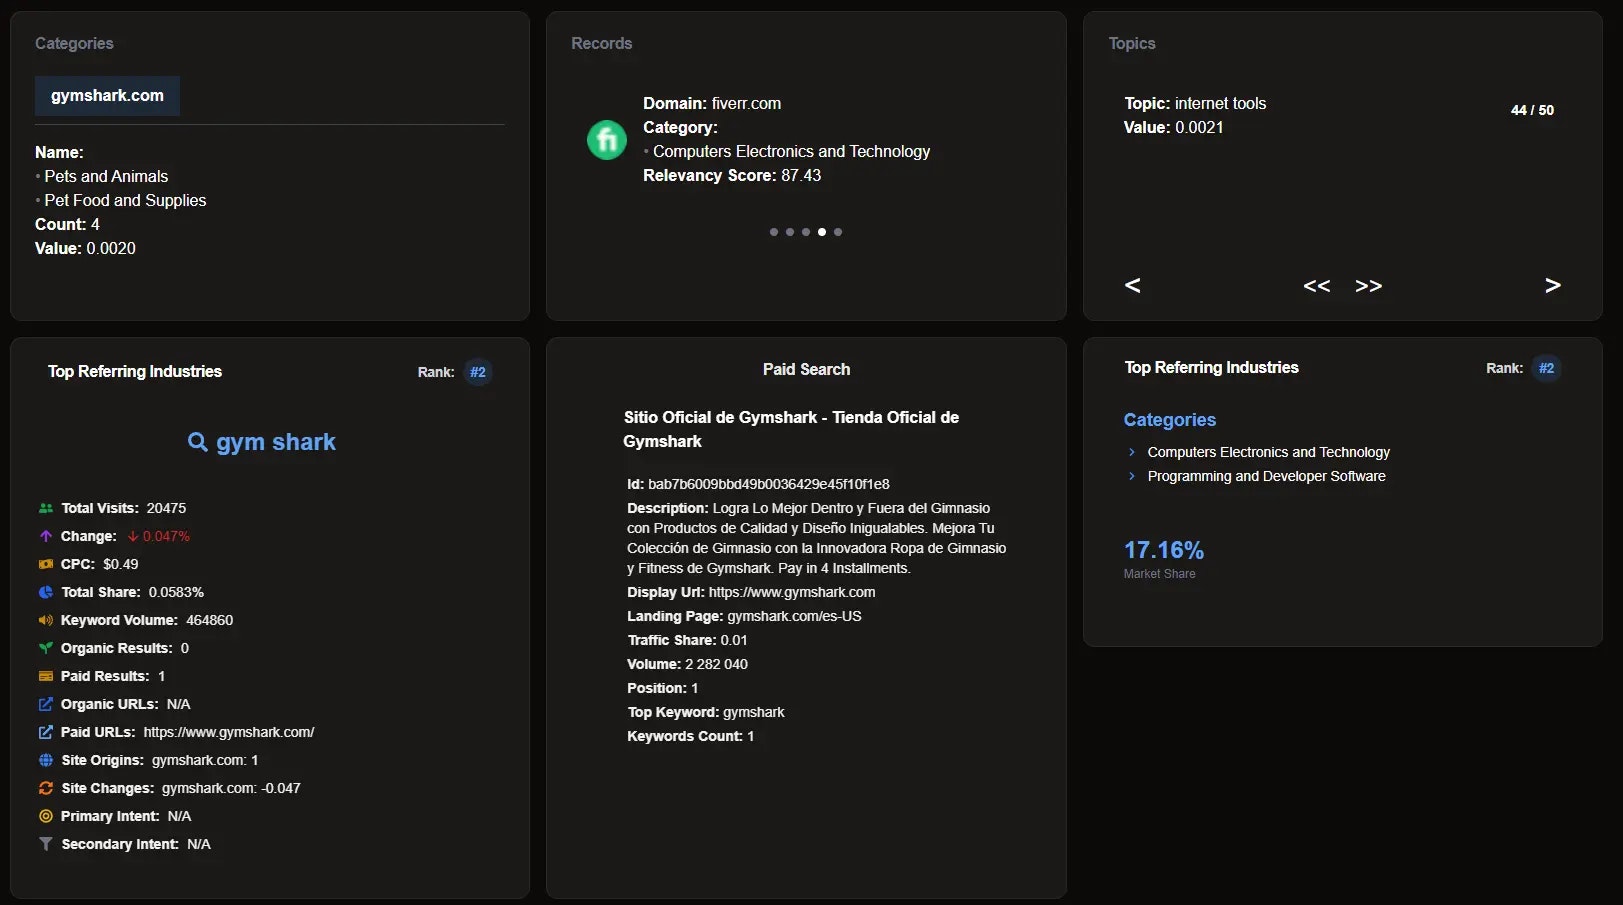Click the Site Changes gymshark.com: -0.047 value
This screenshot has height=905, width=1623.
pos(231,788)
